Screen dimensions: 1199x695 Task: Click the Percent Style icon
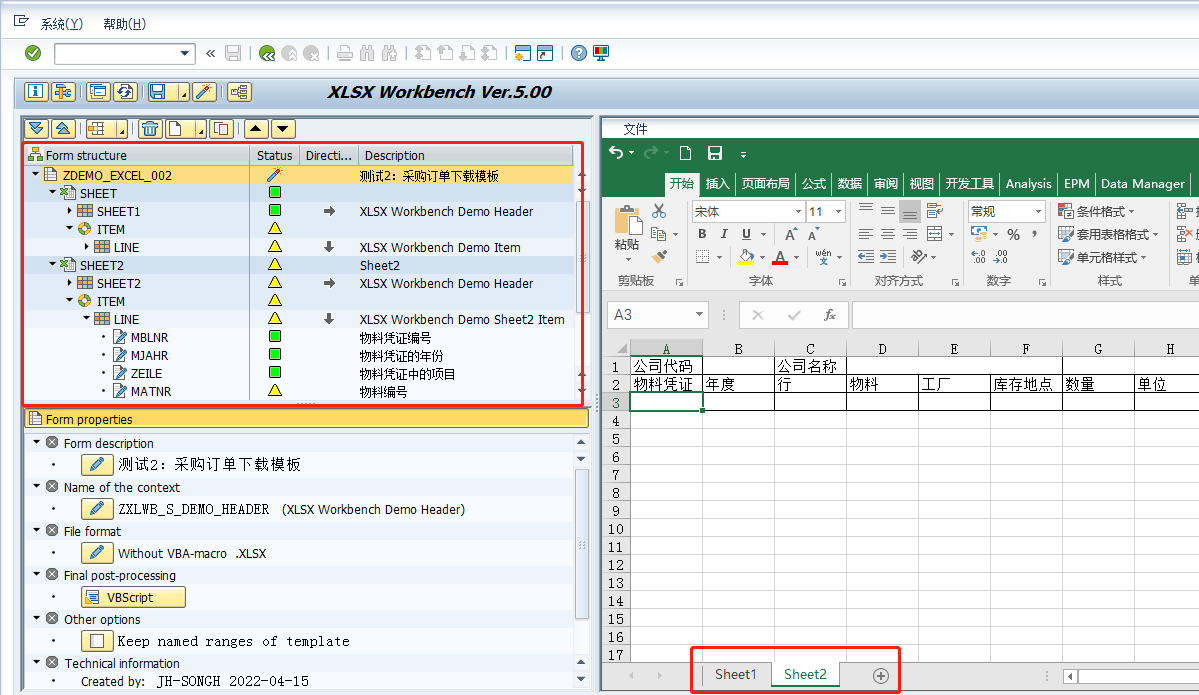(1014, 235)
